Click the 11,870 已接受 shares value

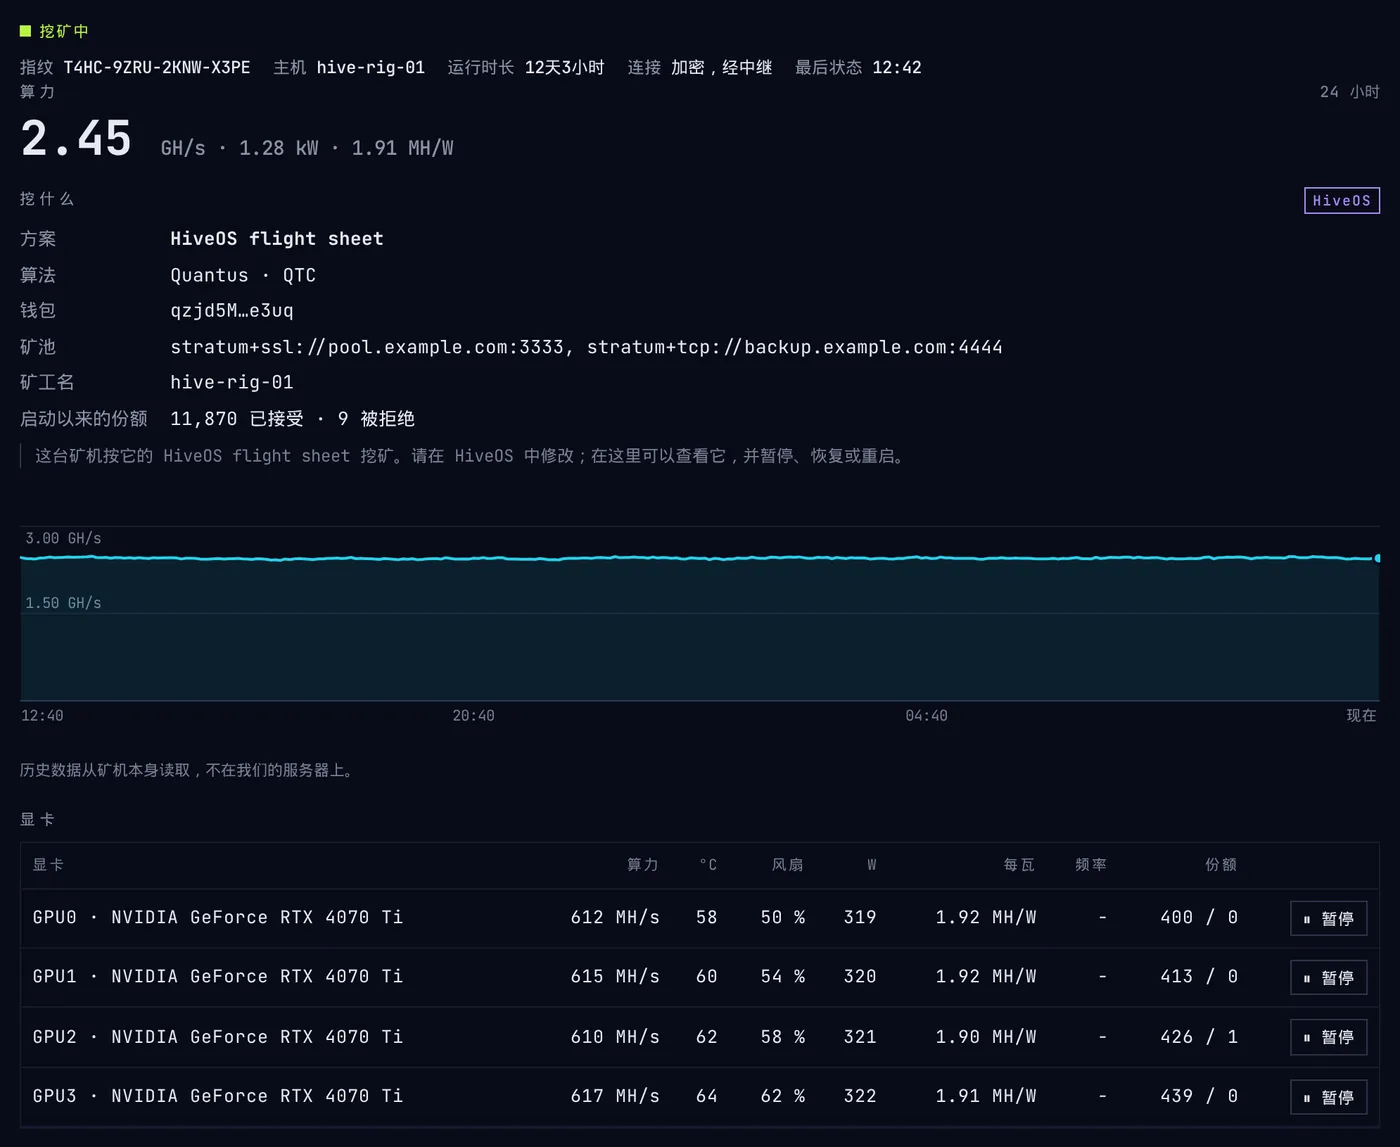tap(237, 419)
